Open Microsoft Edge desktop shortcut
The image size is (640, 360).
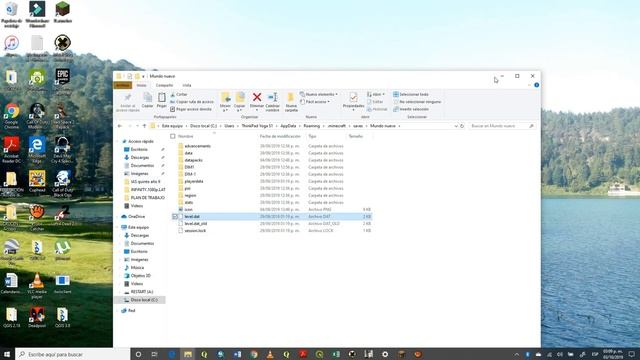37,150
